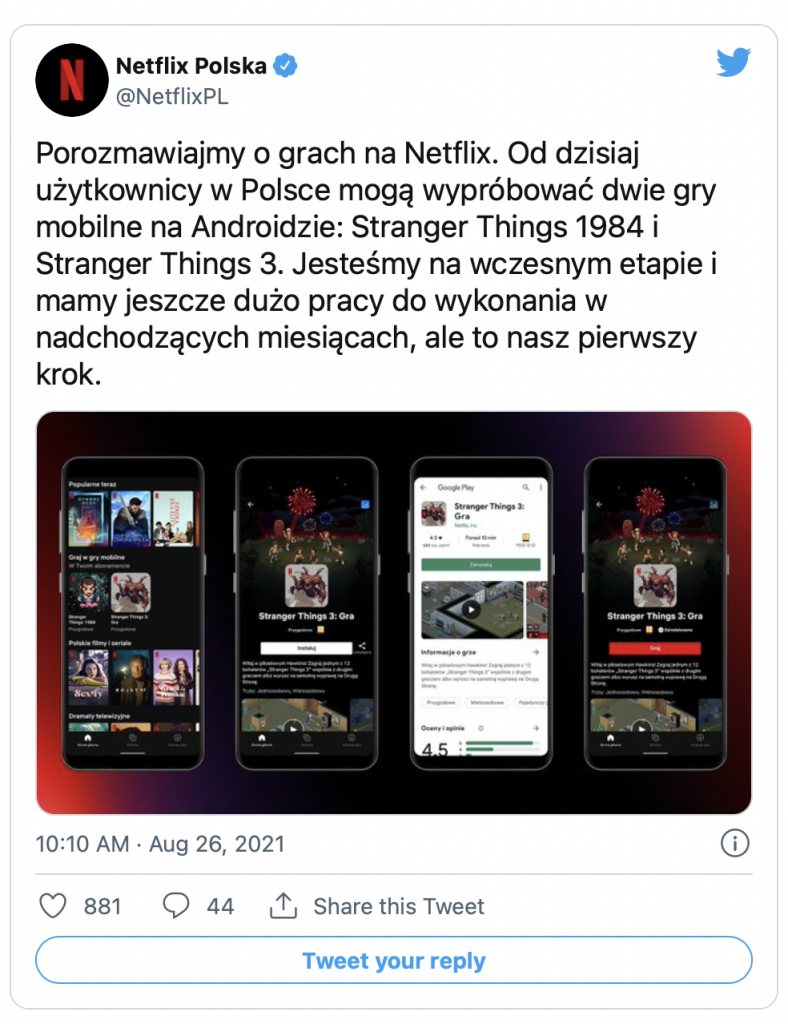Click the red Graj button in fourth phone
This screenshot has height=1024, width=788.
tap(655, 648)
